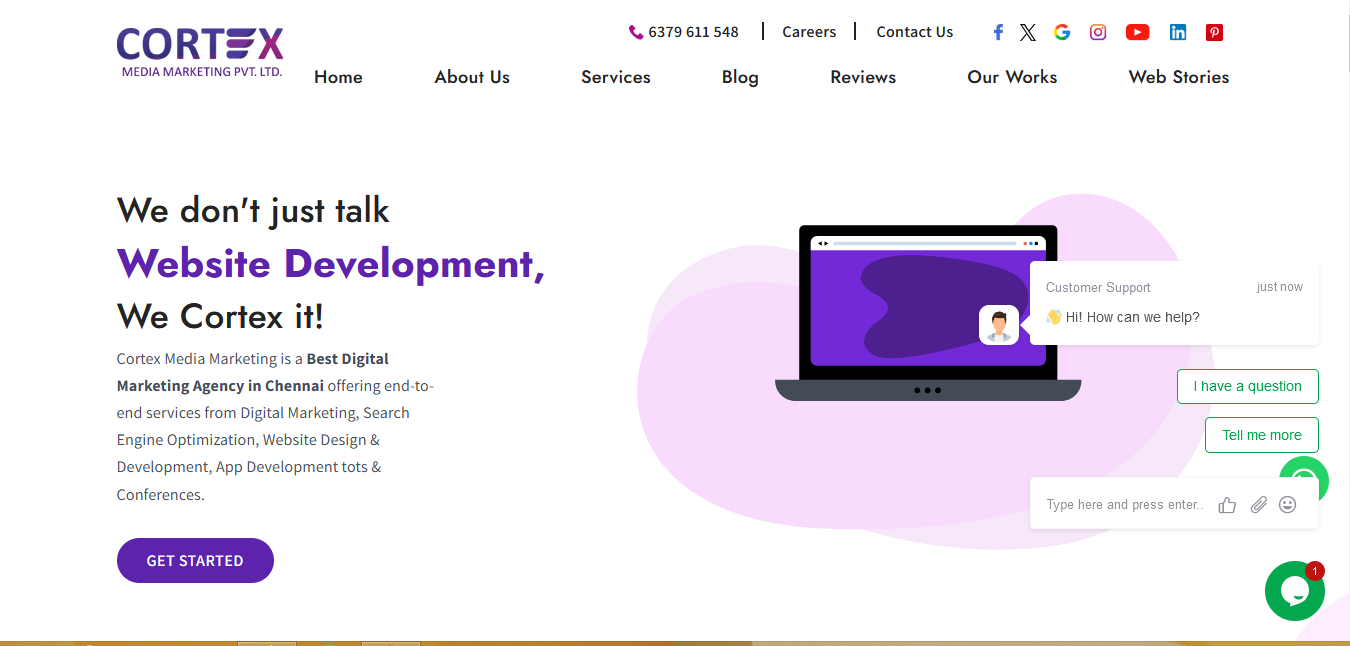The height and width of the screenshot is (646, 1350).
Task: Click the Careers link
Action: coord(809,32)
